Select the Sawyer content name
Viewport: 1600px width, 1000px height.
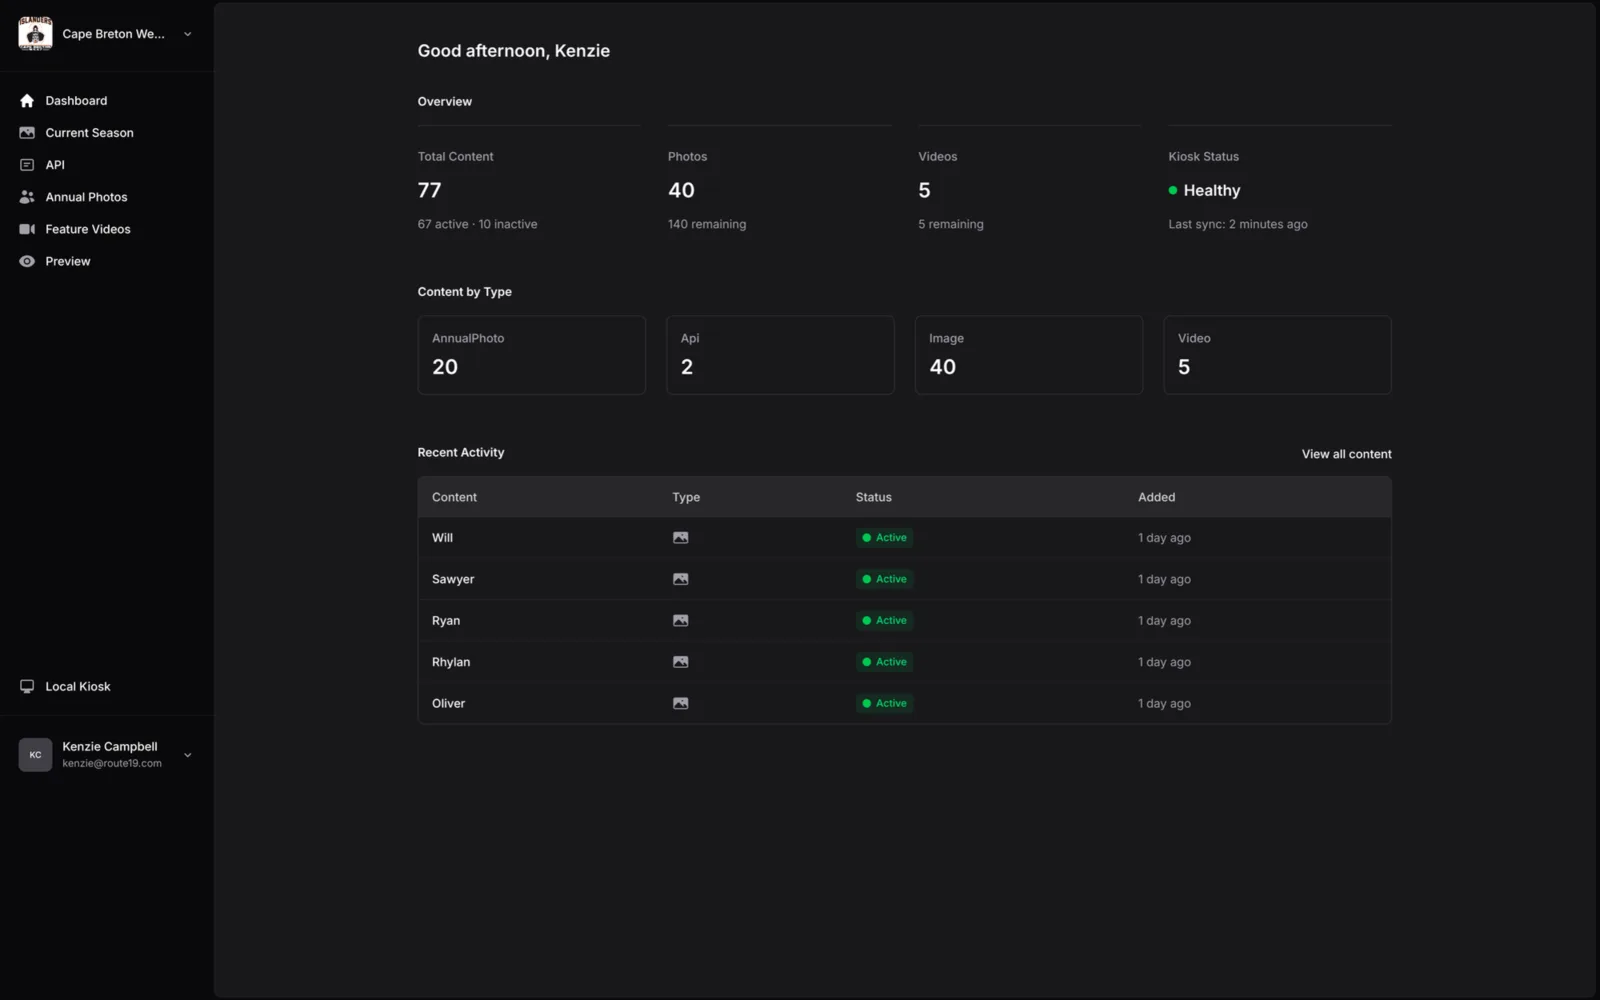(x=453, y=579)
